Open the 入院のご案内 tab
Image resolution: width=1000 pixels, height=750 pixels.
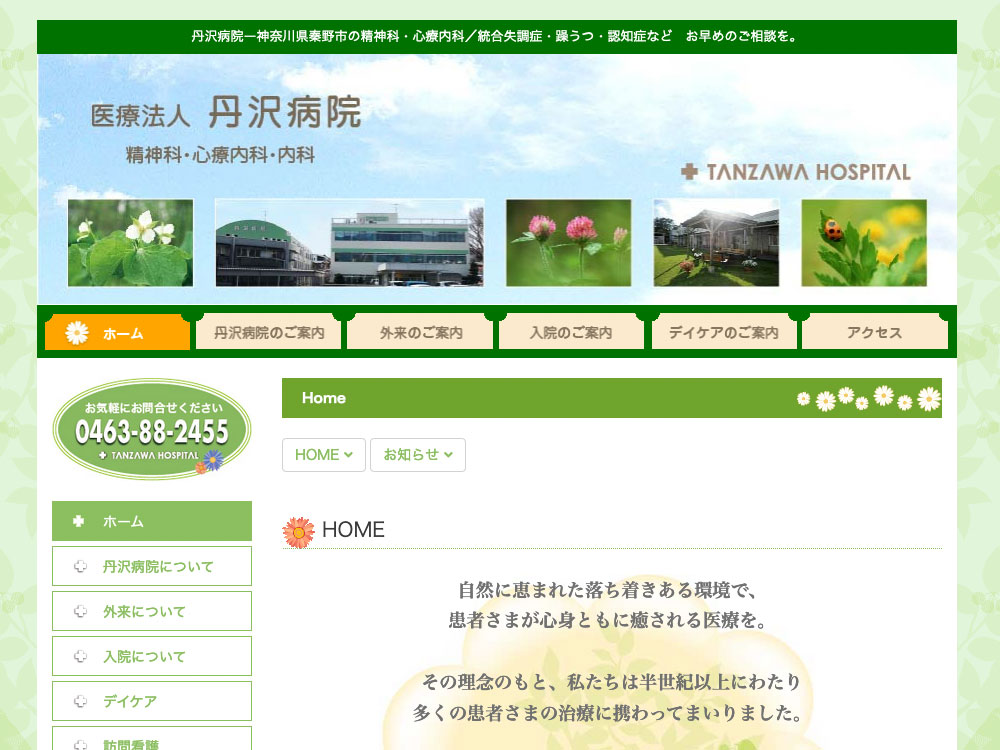pyautogui.click(x=571, y=332)
